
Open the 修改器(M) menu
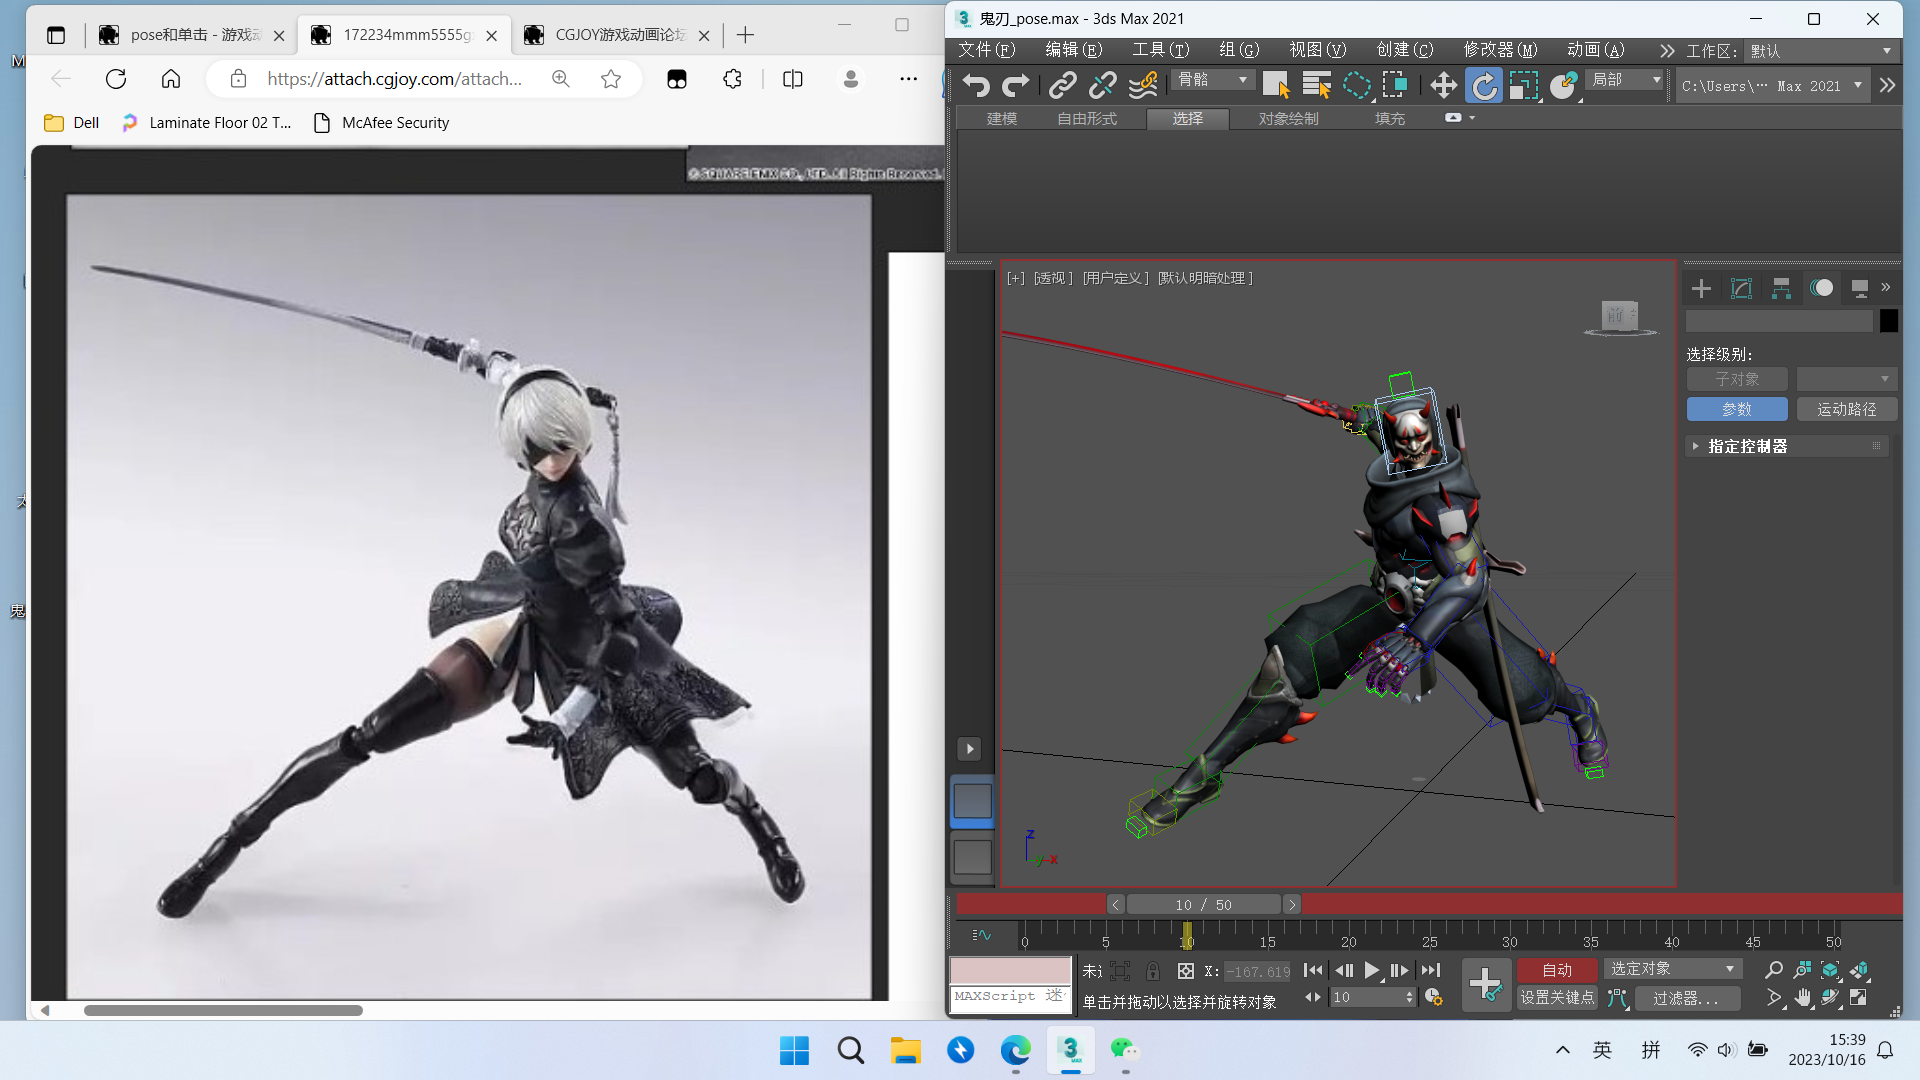[1500, 50]
